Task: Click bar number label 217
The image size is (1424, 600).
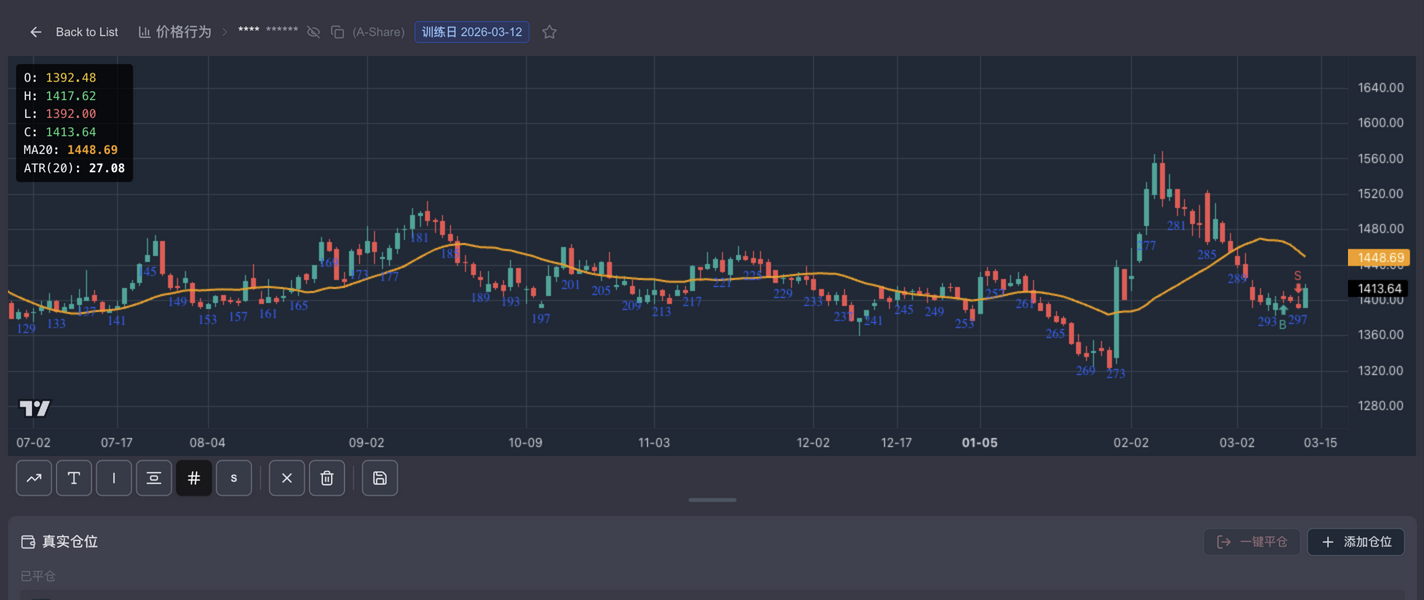Action: (692, 302)
